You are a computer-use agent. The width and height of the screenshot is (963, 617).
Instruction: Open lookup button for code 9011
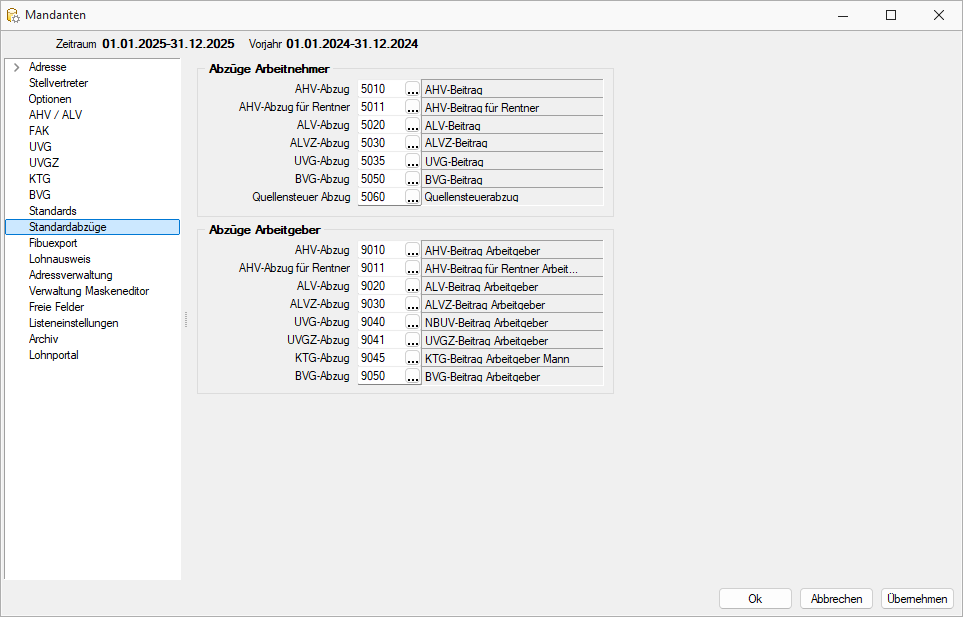point(413,268)
